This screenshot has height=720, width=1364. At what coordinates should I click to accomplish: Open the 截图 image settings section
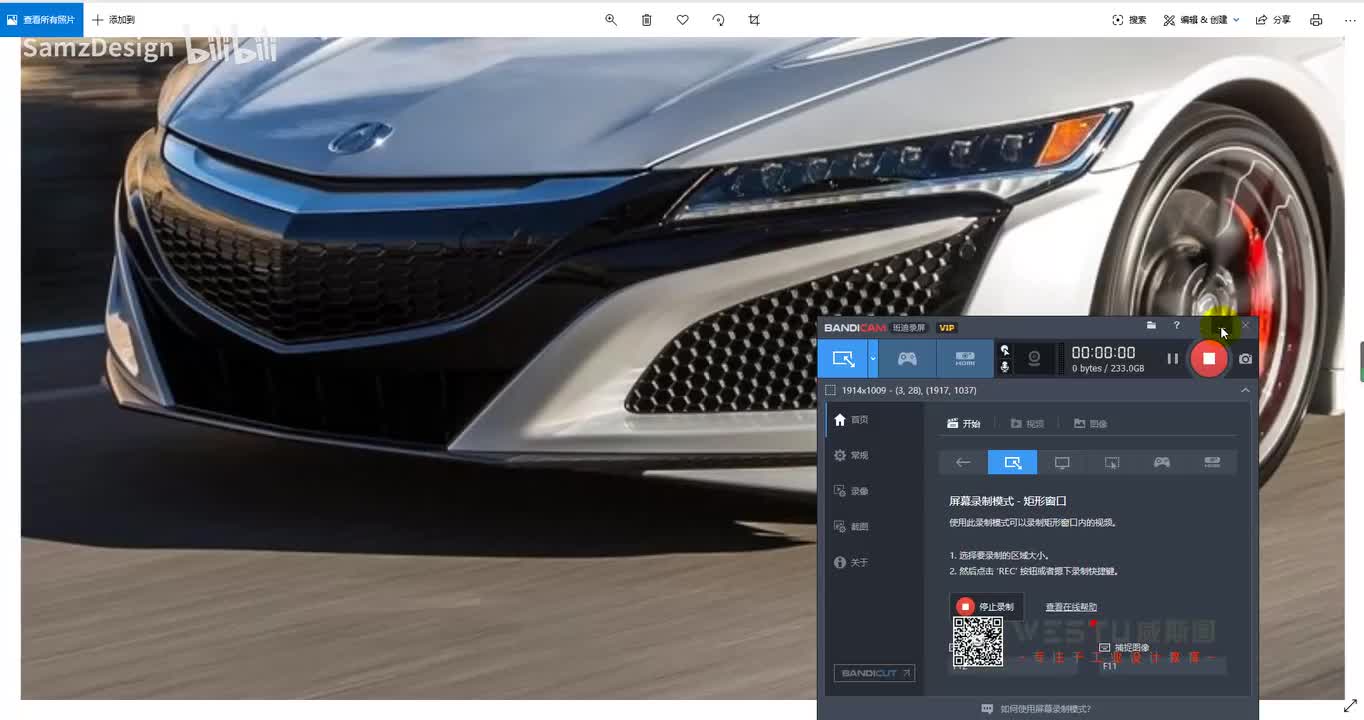(851, 526)
